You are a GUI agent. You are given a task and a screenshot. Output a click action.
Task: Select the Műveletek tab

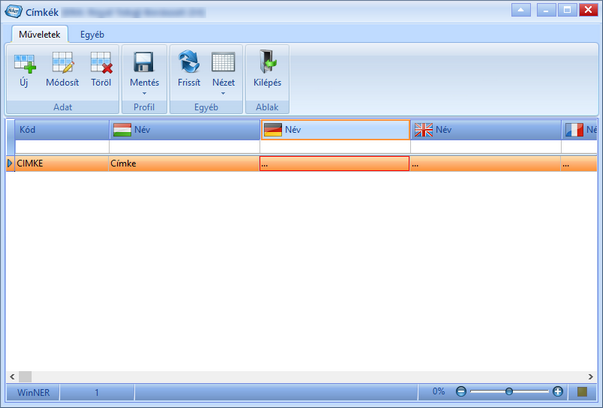[40, 35]
